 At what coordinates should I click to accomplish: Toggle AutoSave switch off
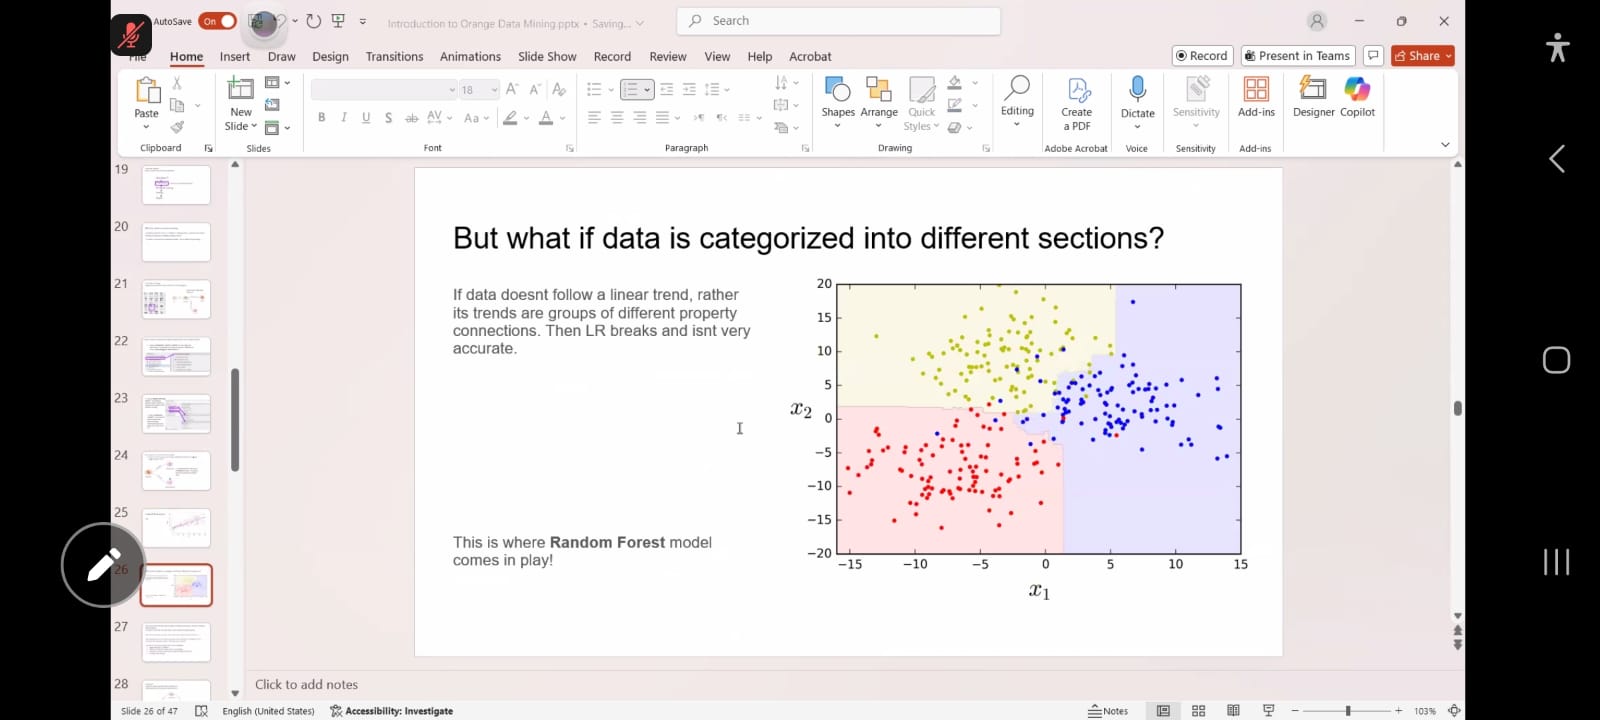point(217,21)
